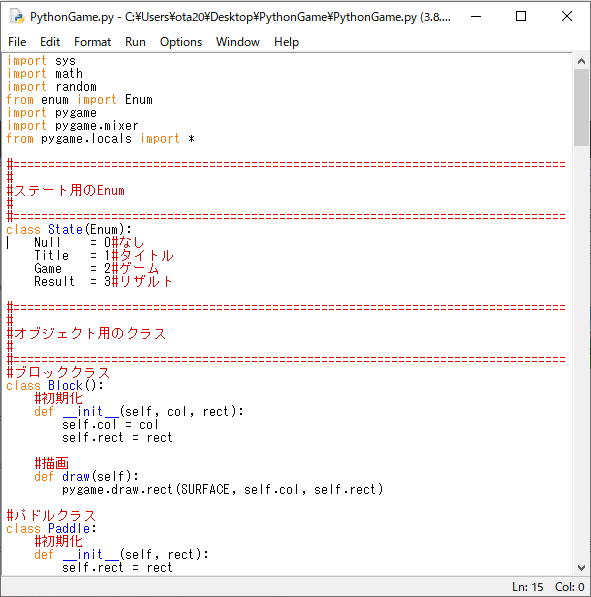Maximize the IDLE editor window
591x597 pixels.
click(521, 16)
